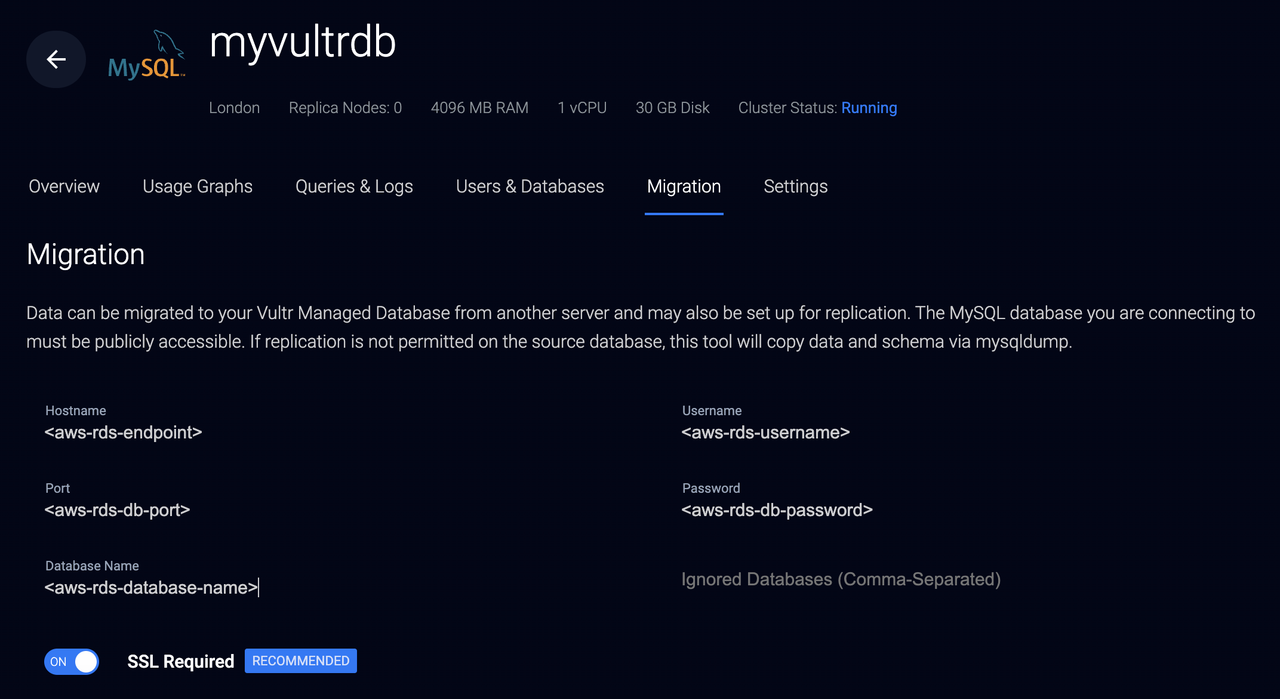Click the Migration section heading
1280x699 pixels.
pos(86,254)
